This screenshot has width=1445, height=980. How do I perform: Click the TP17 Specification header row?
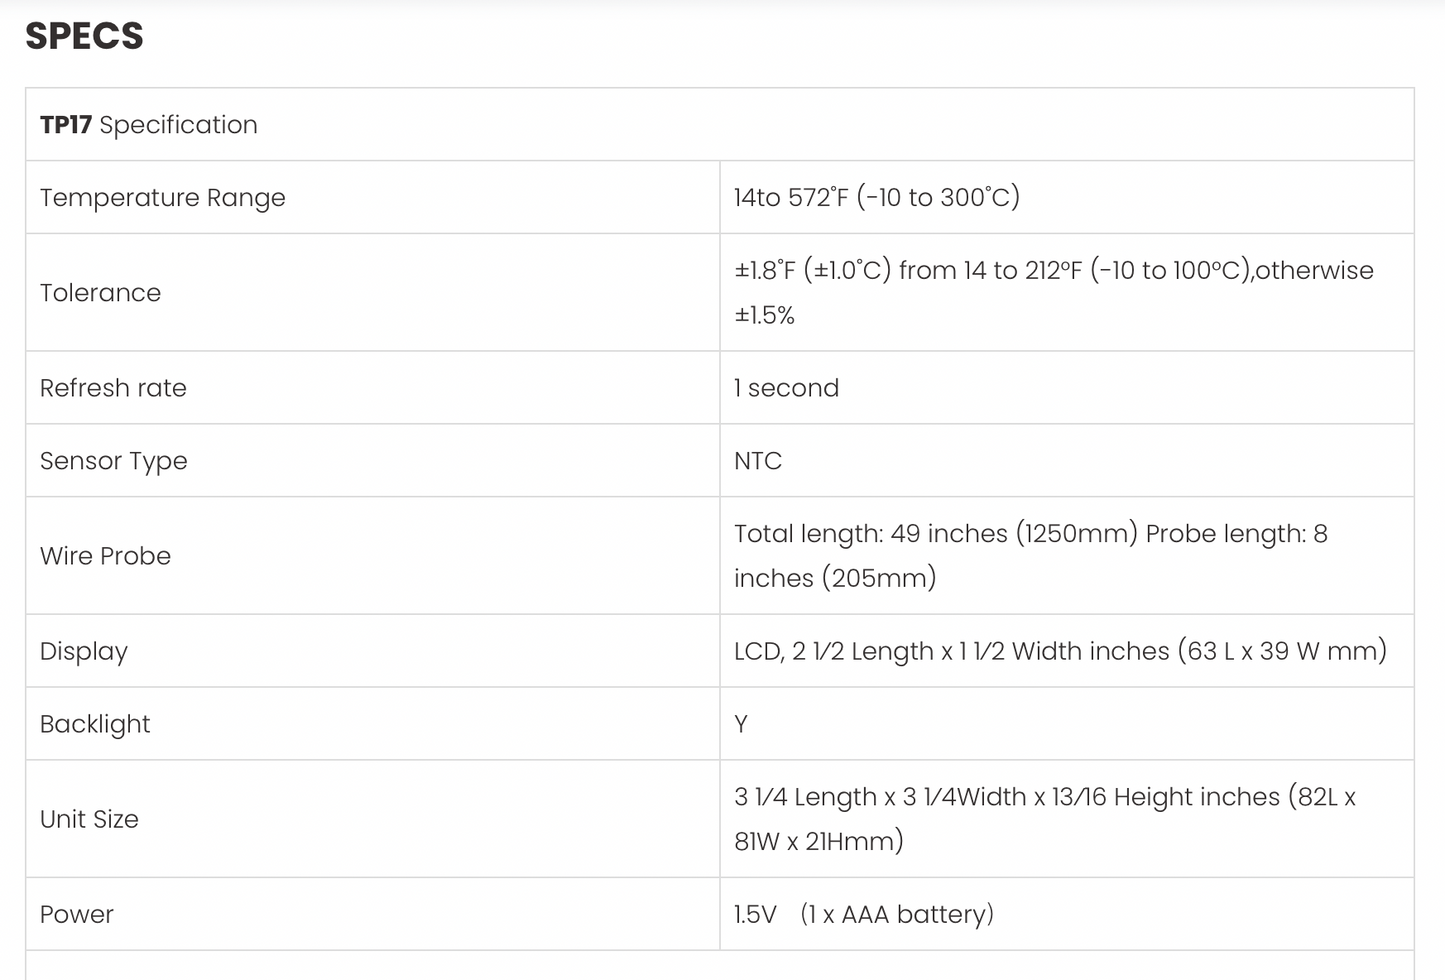(x=149, y=125)
